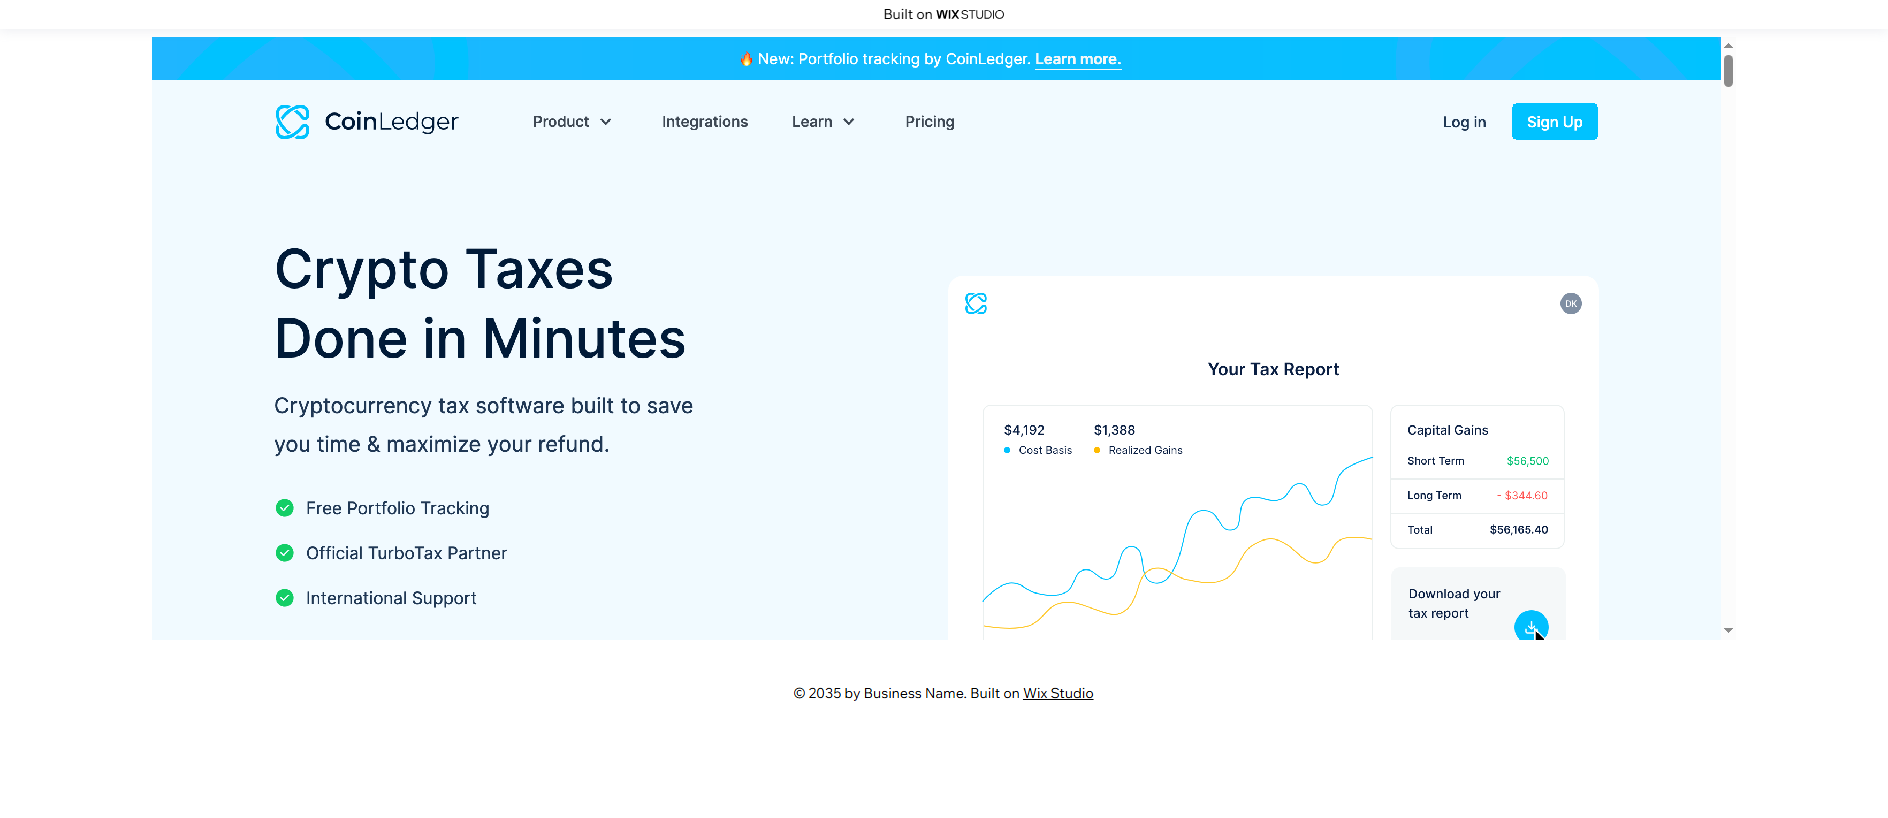Click the Your Tax Report heading
The image size is (1888, 818).
point(1273,369)
